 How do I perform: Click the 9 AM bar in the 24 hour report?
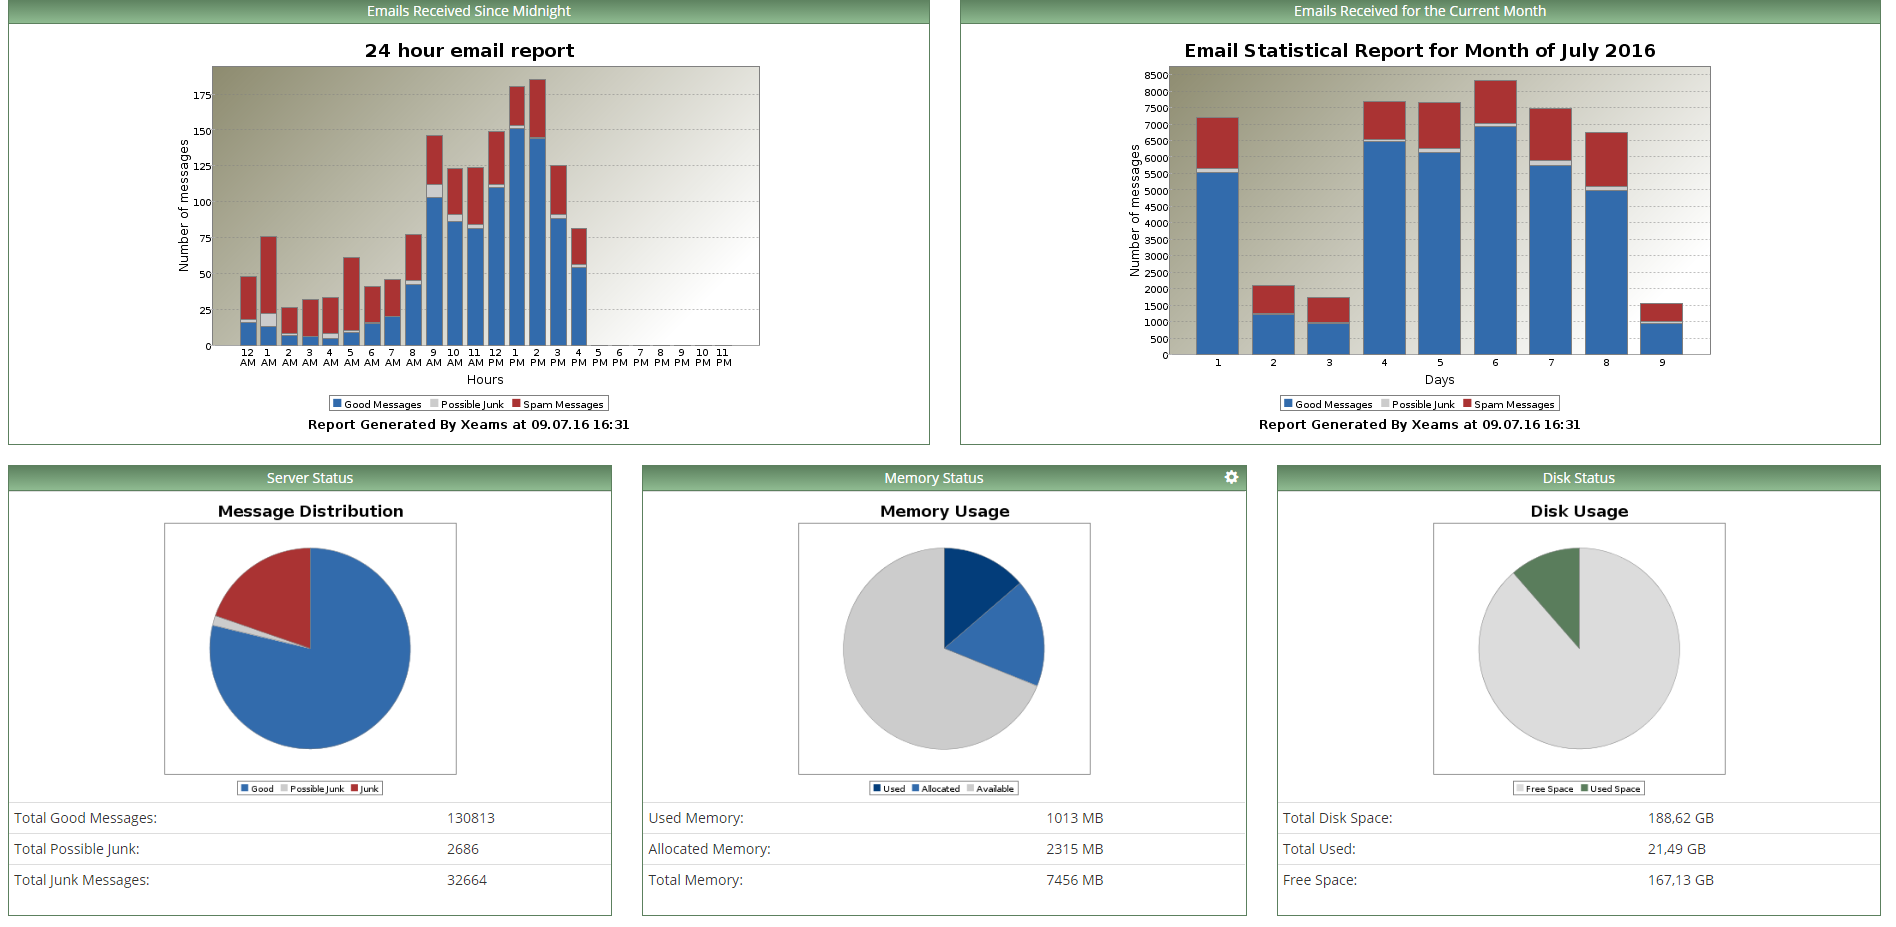click(434, 240)
